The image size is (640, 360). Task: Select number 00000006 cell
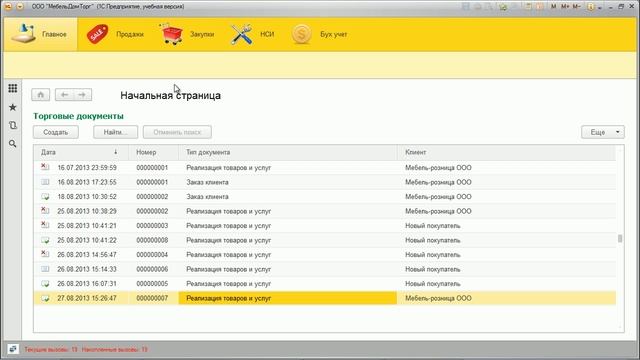pos(152,269)
